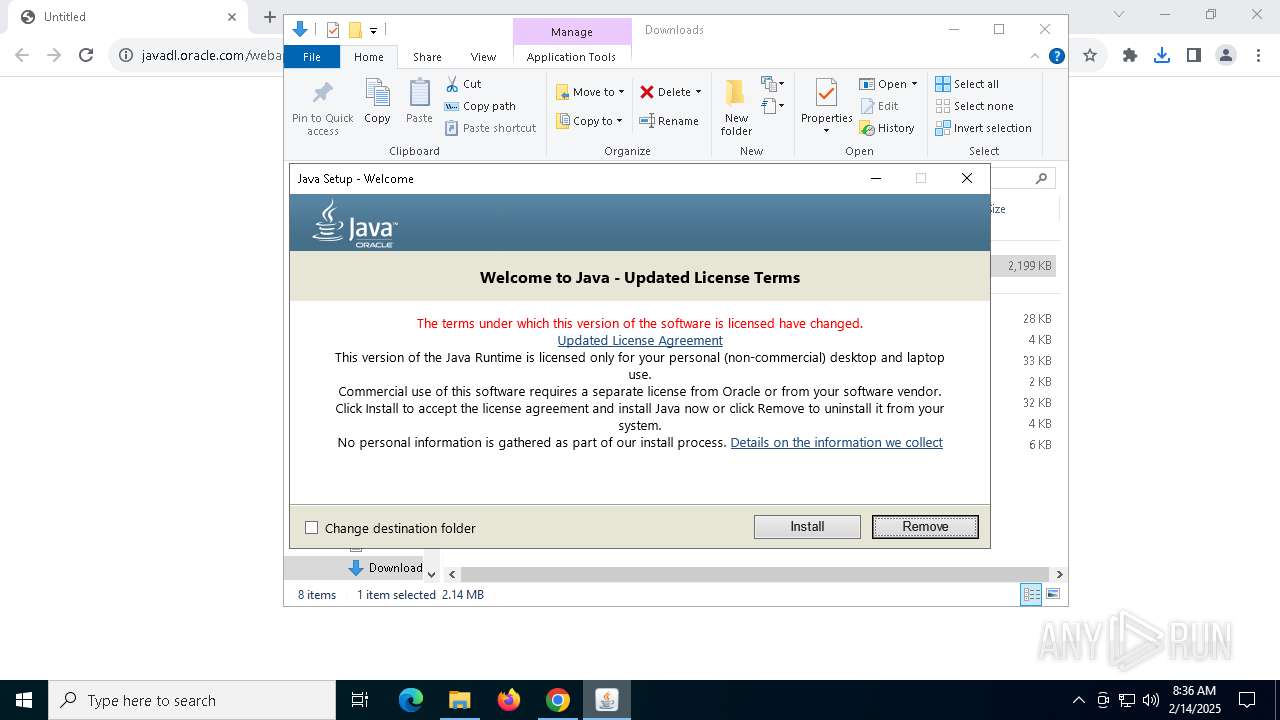
Task: Click the Remove button in Java Setup
Action: pos(925,527)
